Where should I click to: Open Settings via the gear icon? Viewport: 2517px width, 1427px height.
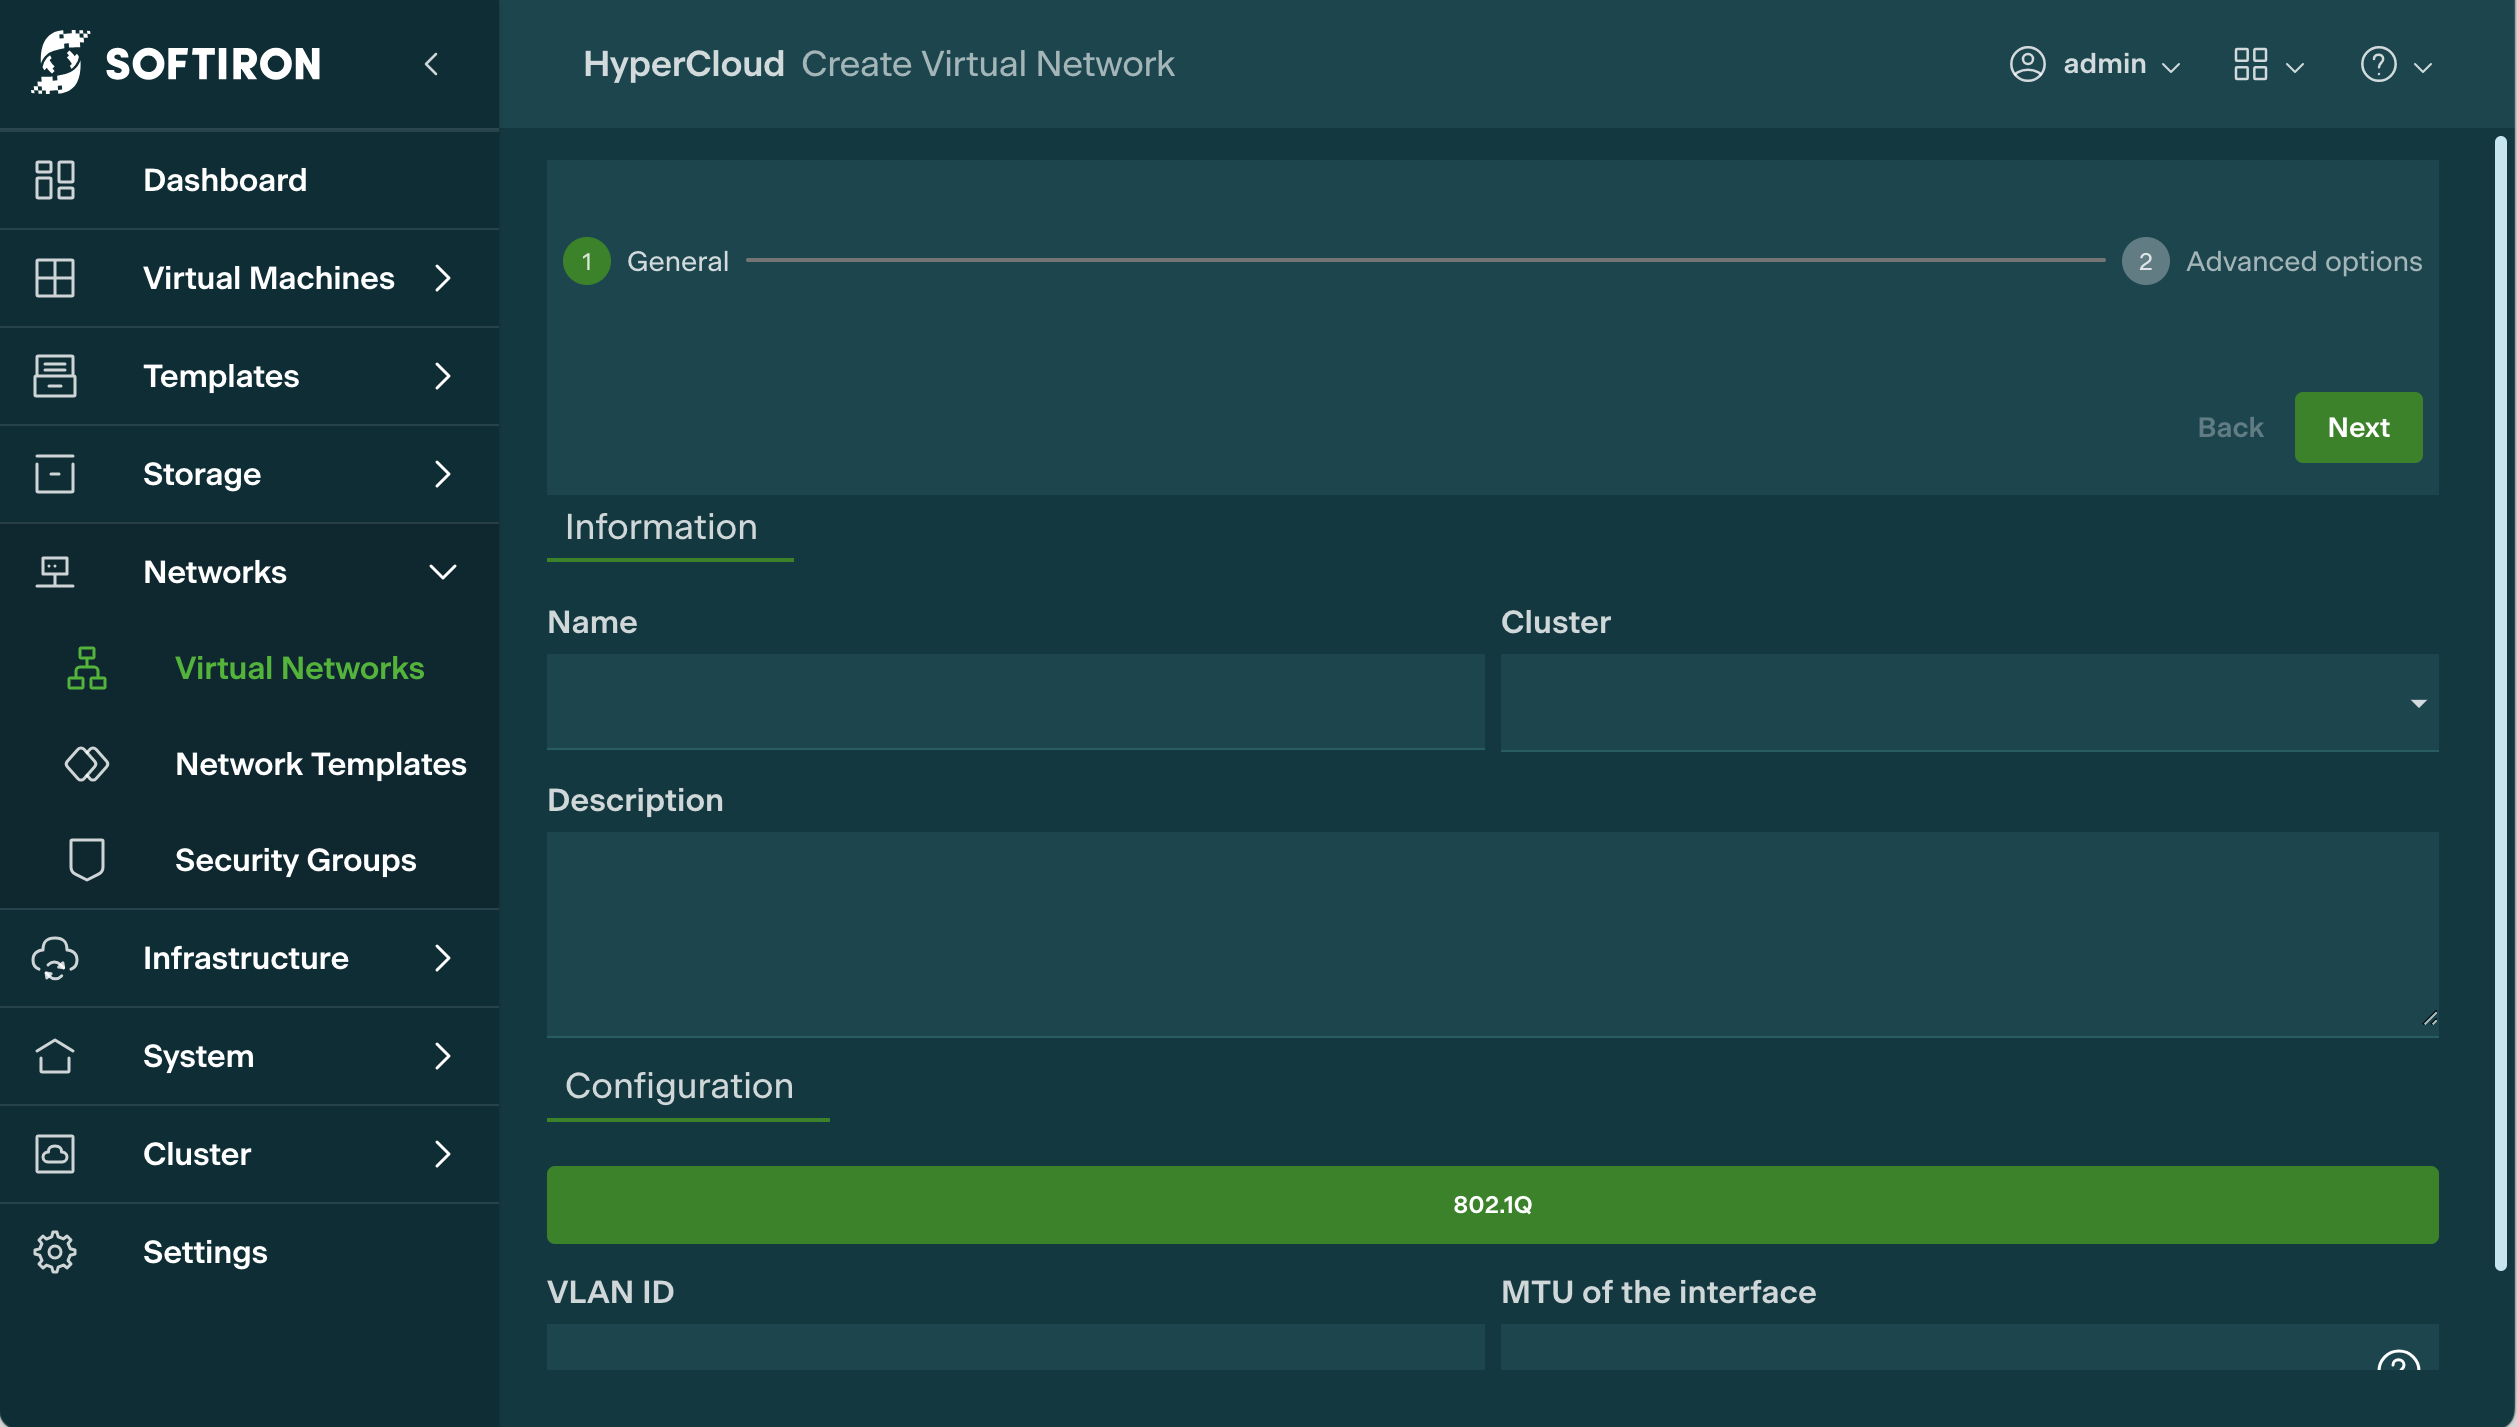[x=55, y=1252]
